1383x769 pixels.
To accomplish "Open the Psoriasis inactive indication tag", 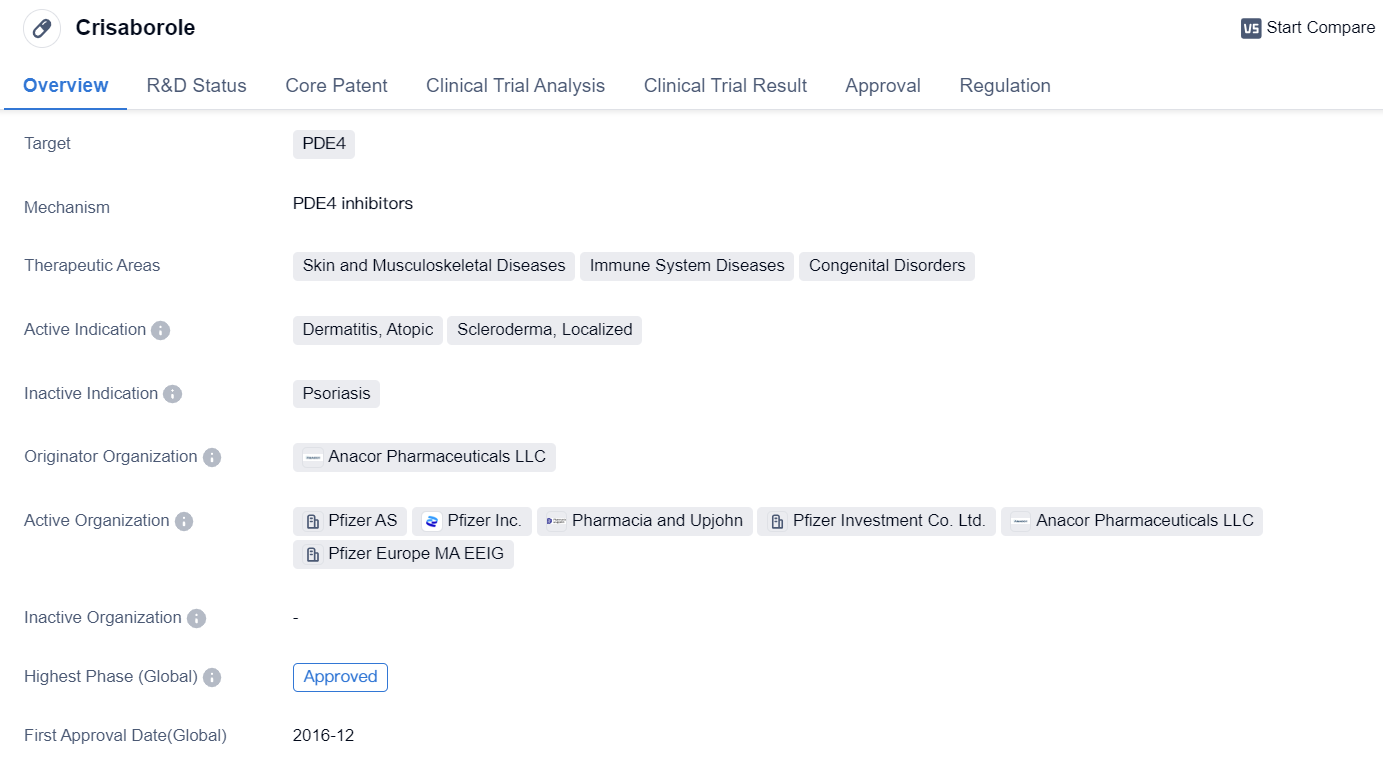I will pos(336,394).
